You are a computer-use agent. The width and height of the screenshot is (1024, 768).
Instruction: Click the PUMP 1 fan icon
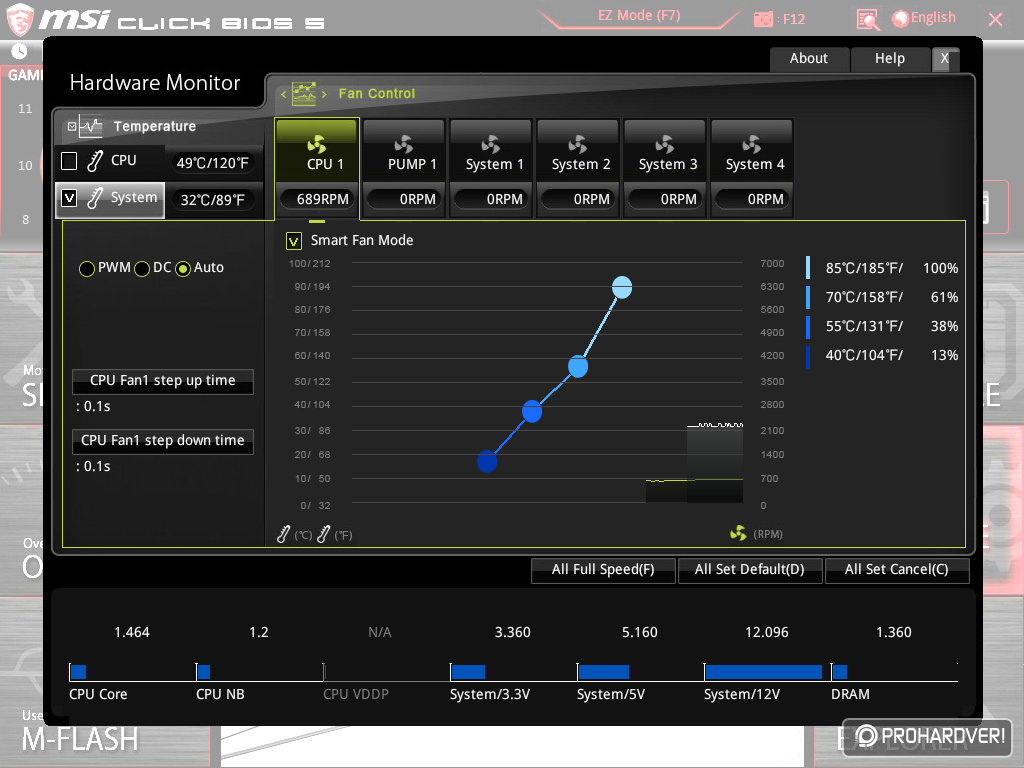click(x=404, y=144)
